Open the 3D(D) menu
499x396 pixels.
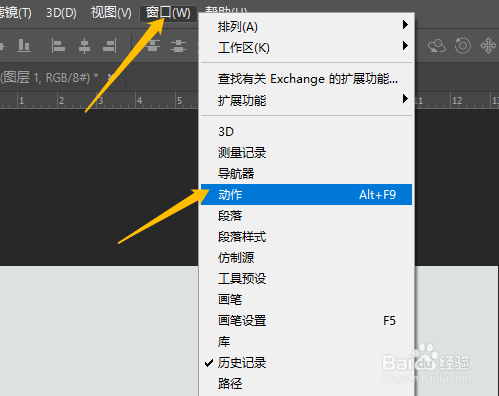coord(61,13)
